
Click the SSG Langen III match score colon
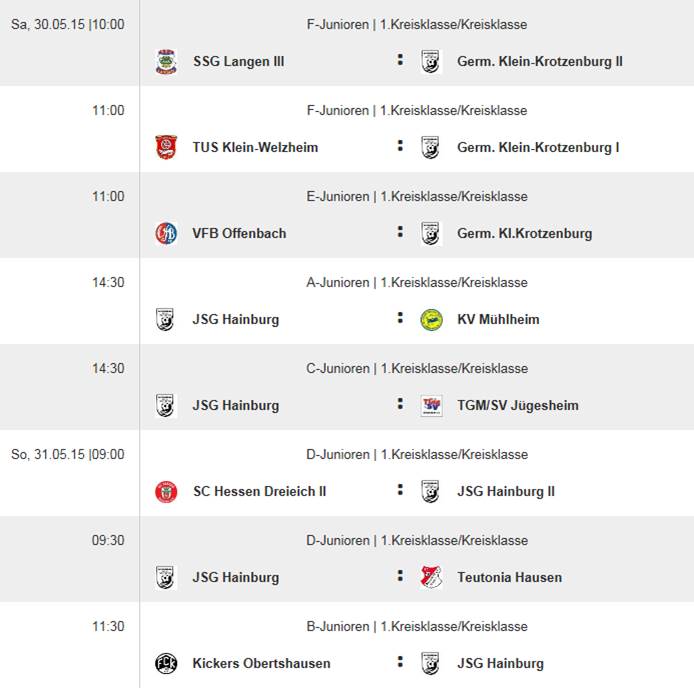pos(400,61)
